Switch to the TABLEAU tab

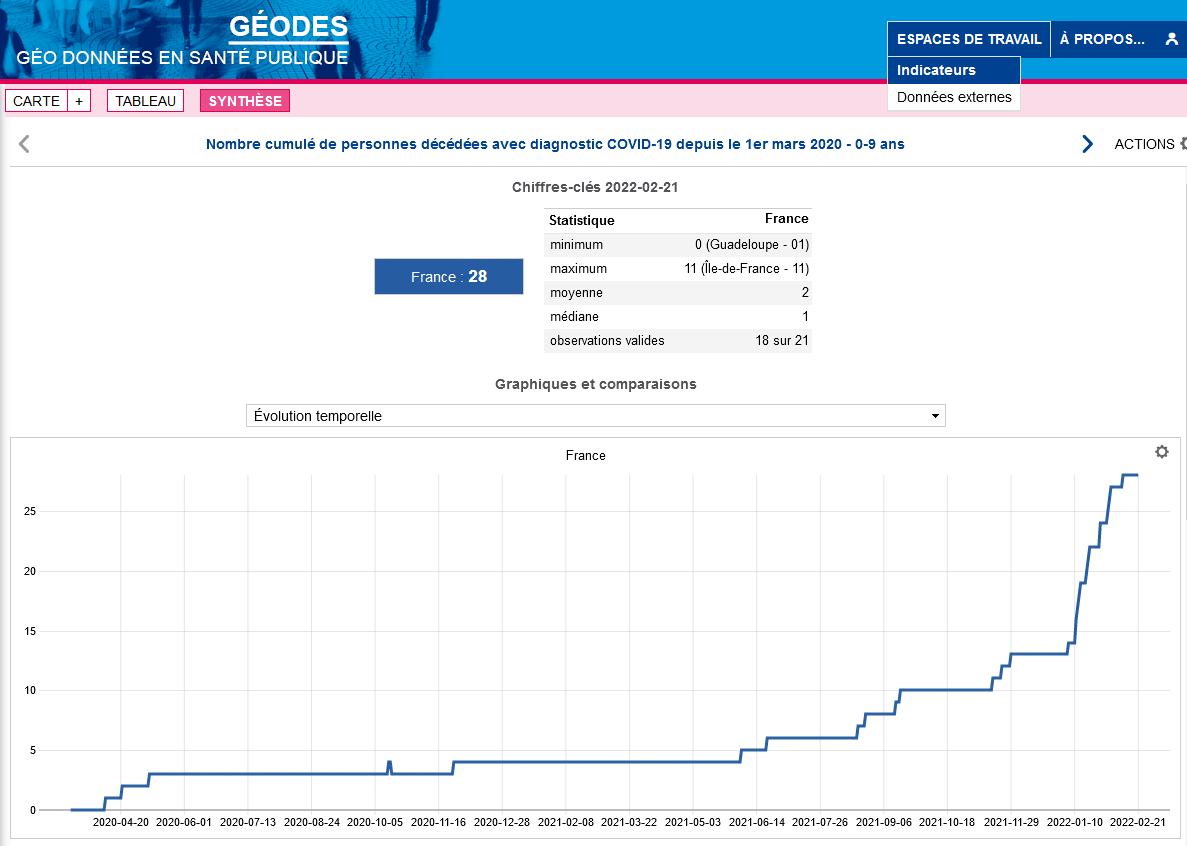145,101
